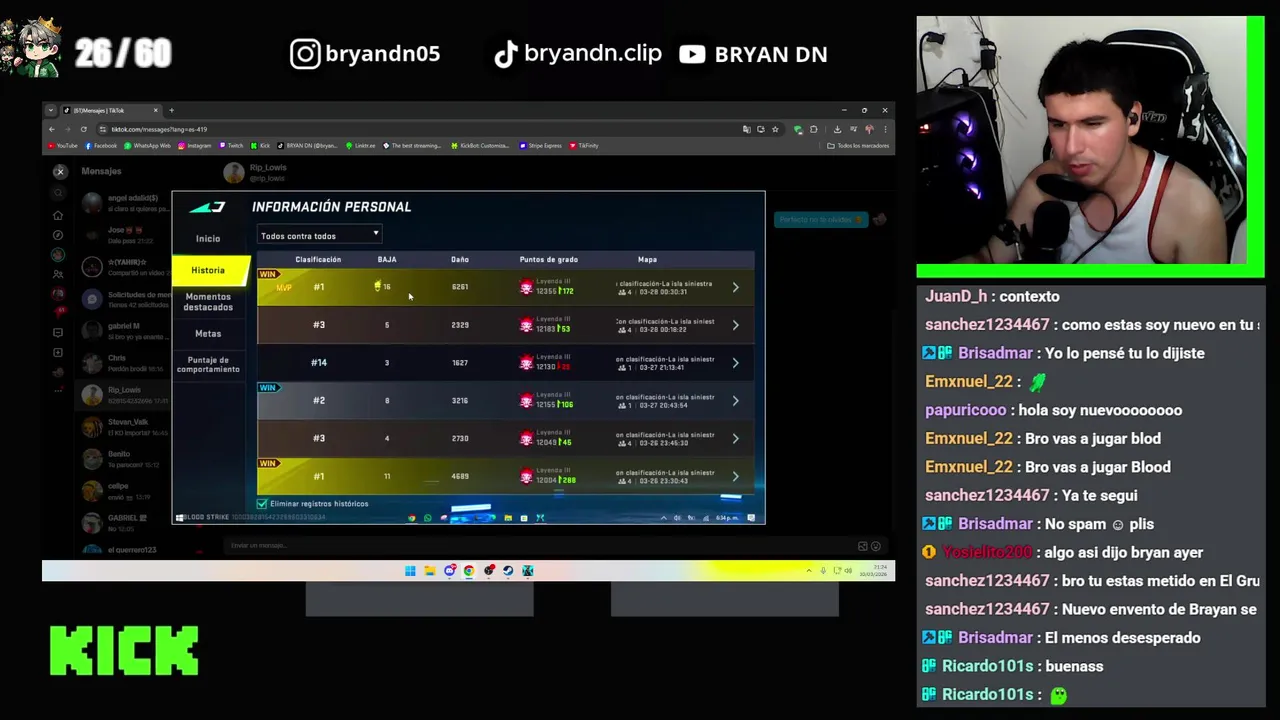Expand match details for 3216 damage row
Image resolution: width=1280 pixels, height=720 pixels.
(x=735, y=401)
